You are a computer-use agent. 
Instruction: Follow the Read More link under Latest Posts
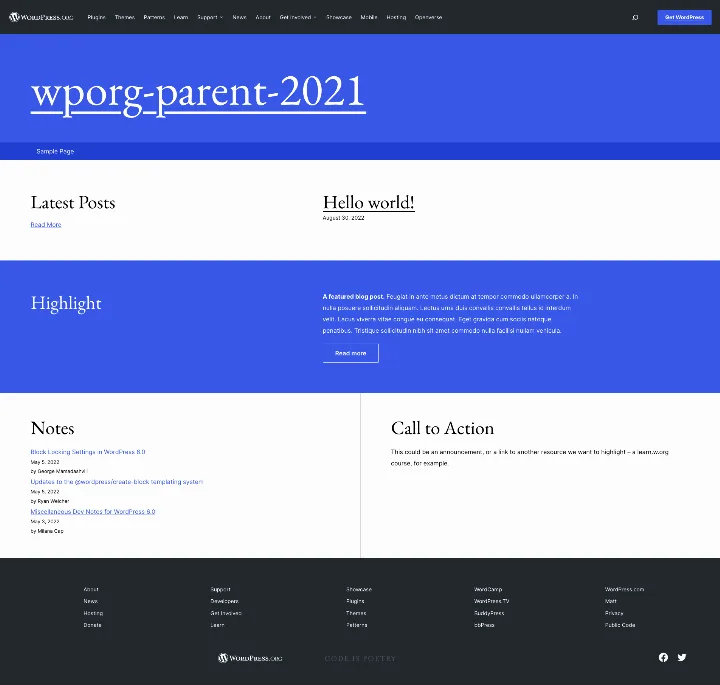coord(46,225)
